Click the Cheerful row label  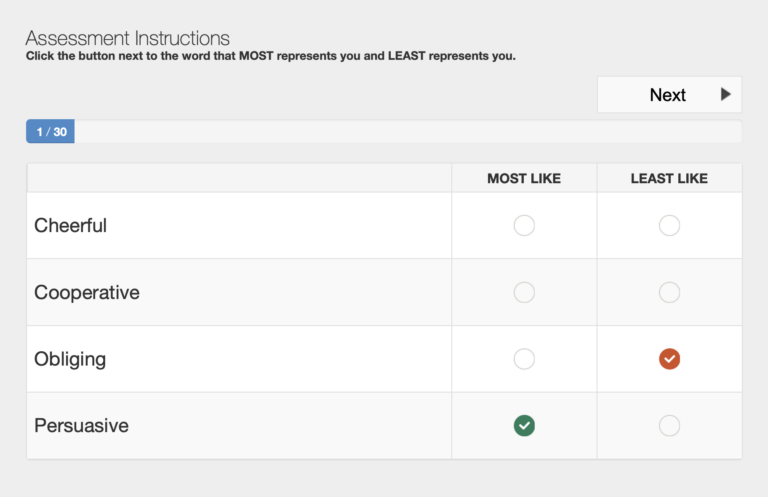pyautogui.click(x=71, y=226)
